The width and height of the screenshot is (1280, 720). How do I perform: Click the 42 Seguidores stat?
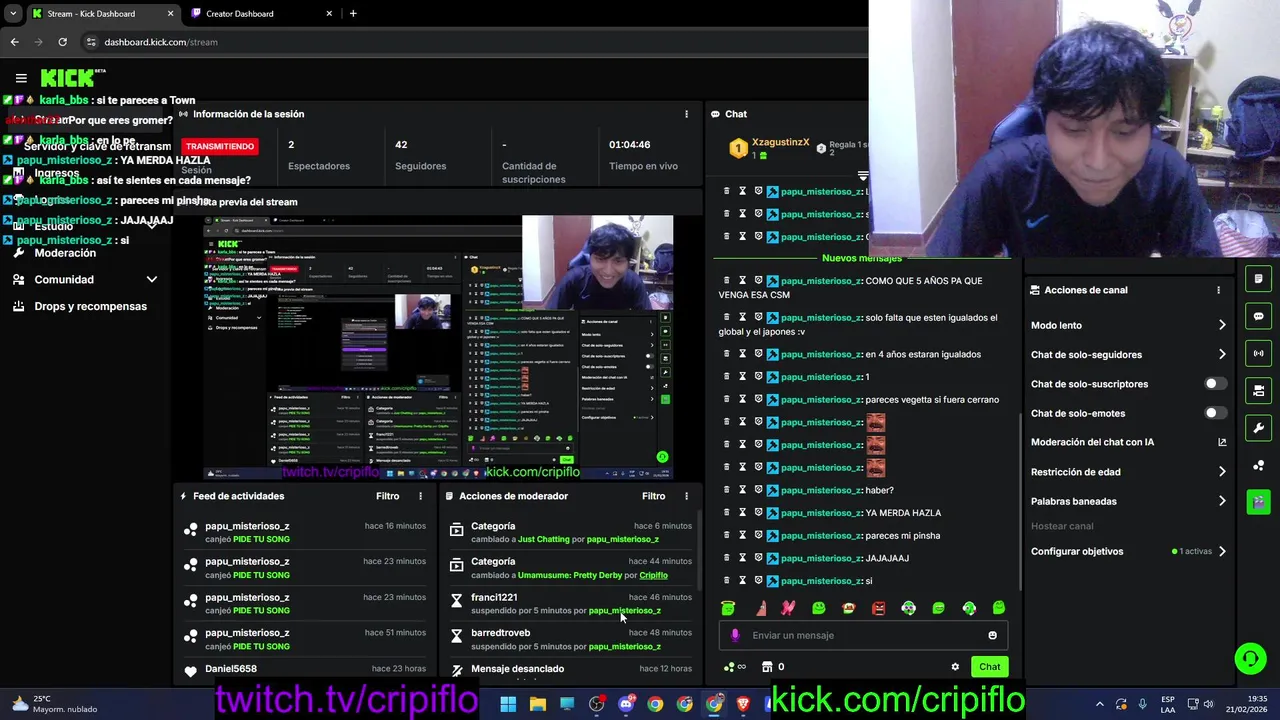pyautogui.click(x=420, y=155)
